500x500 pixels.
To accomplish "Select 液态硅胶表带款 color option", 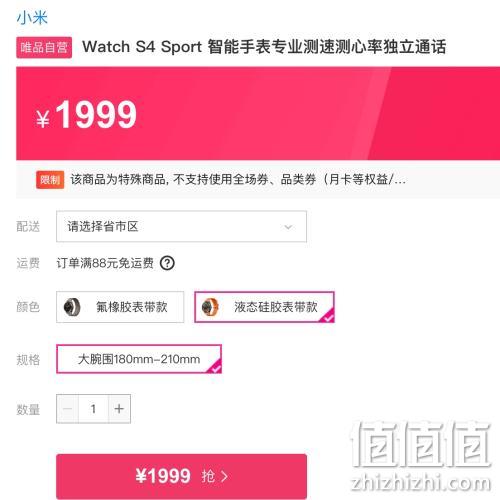I will [264, 307].
